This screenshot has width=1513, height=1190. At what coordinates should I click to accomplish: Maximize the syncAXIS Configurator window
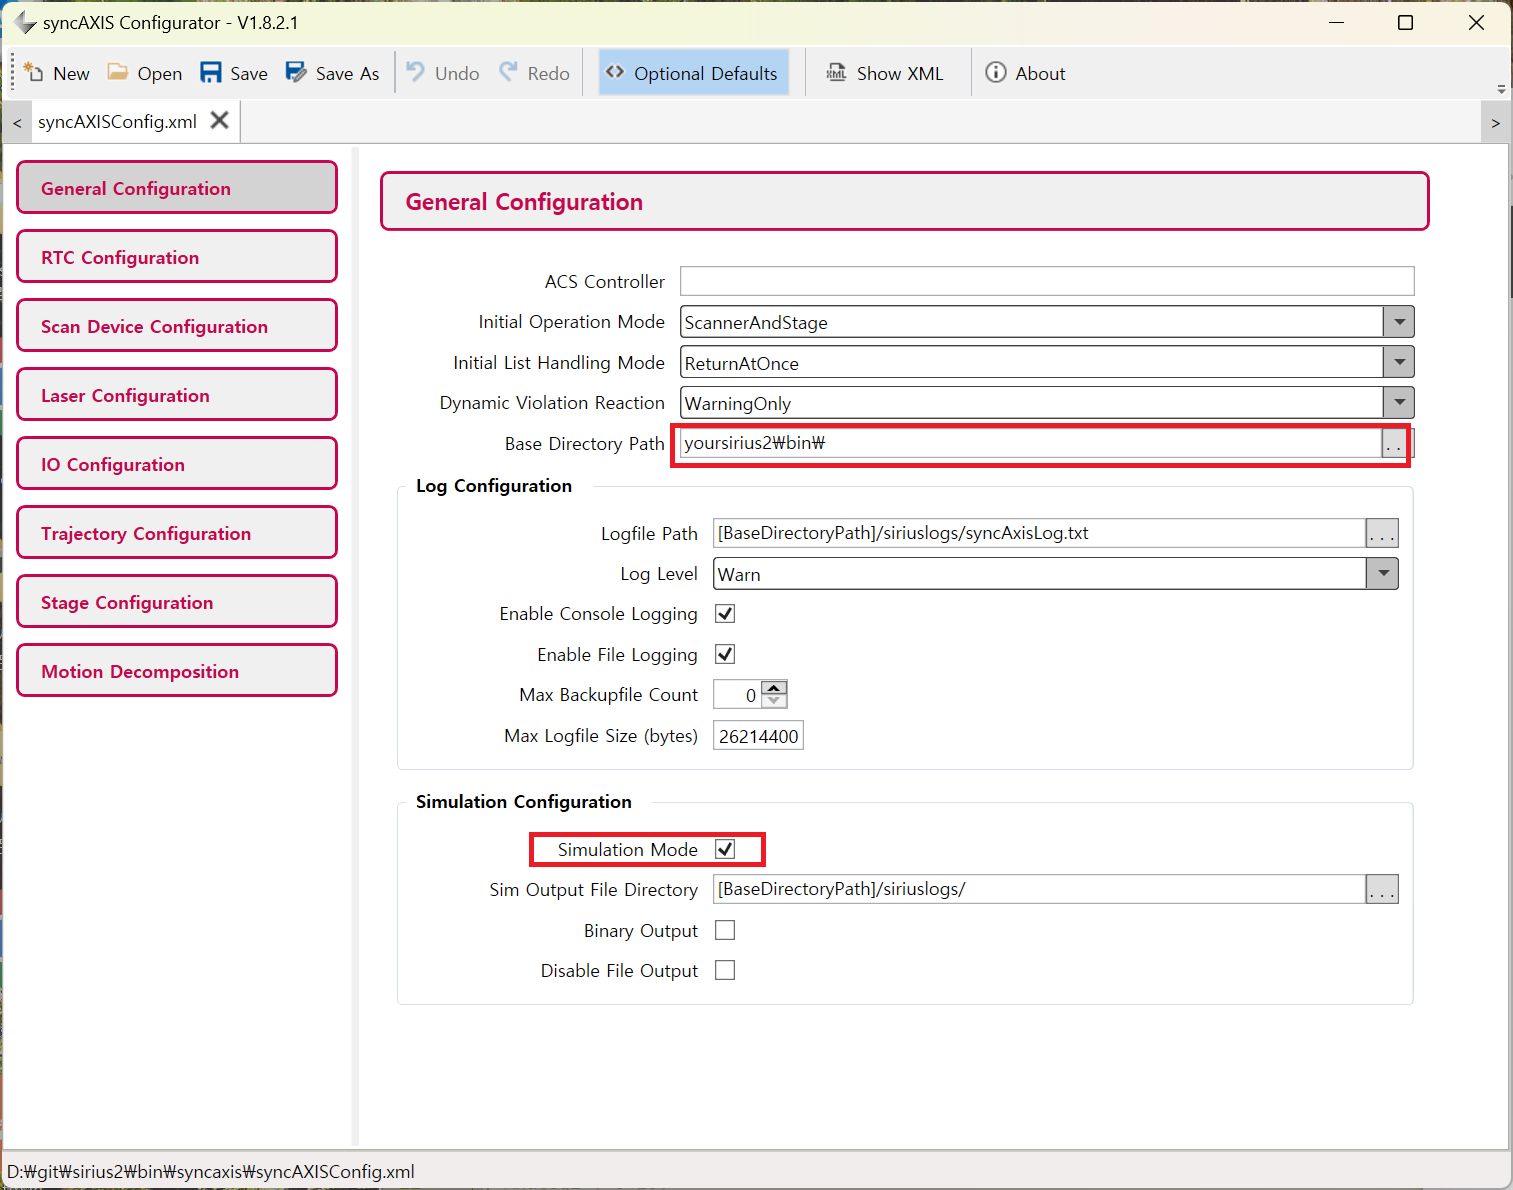[1405, 22]
